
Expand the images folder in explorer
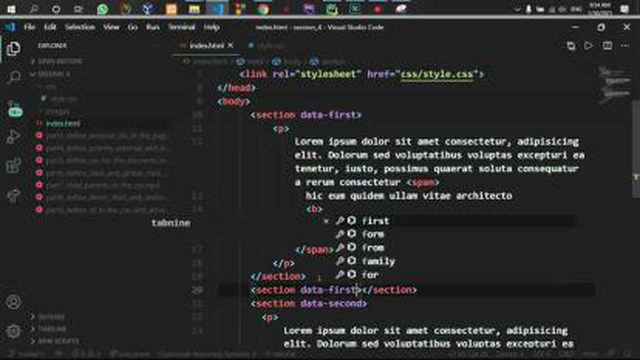(x=54, y=111)
